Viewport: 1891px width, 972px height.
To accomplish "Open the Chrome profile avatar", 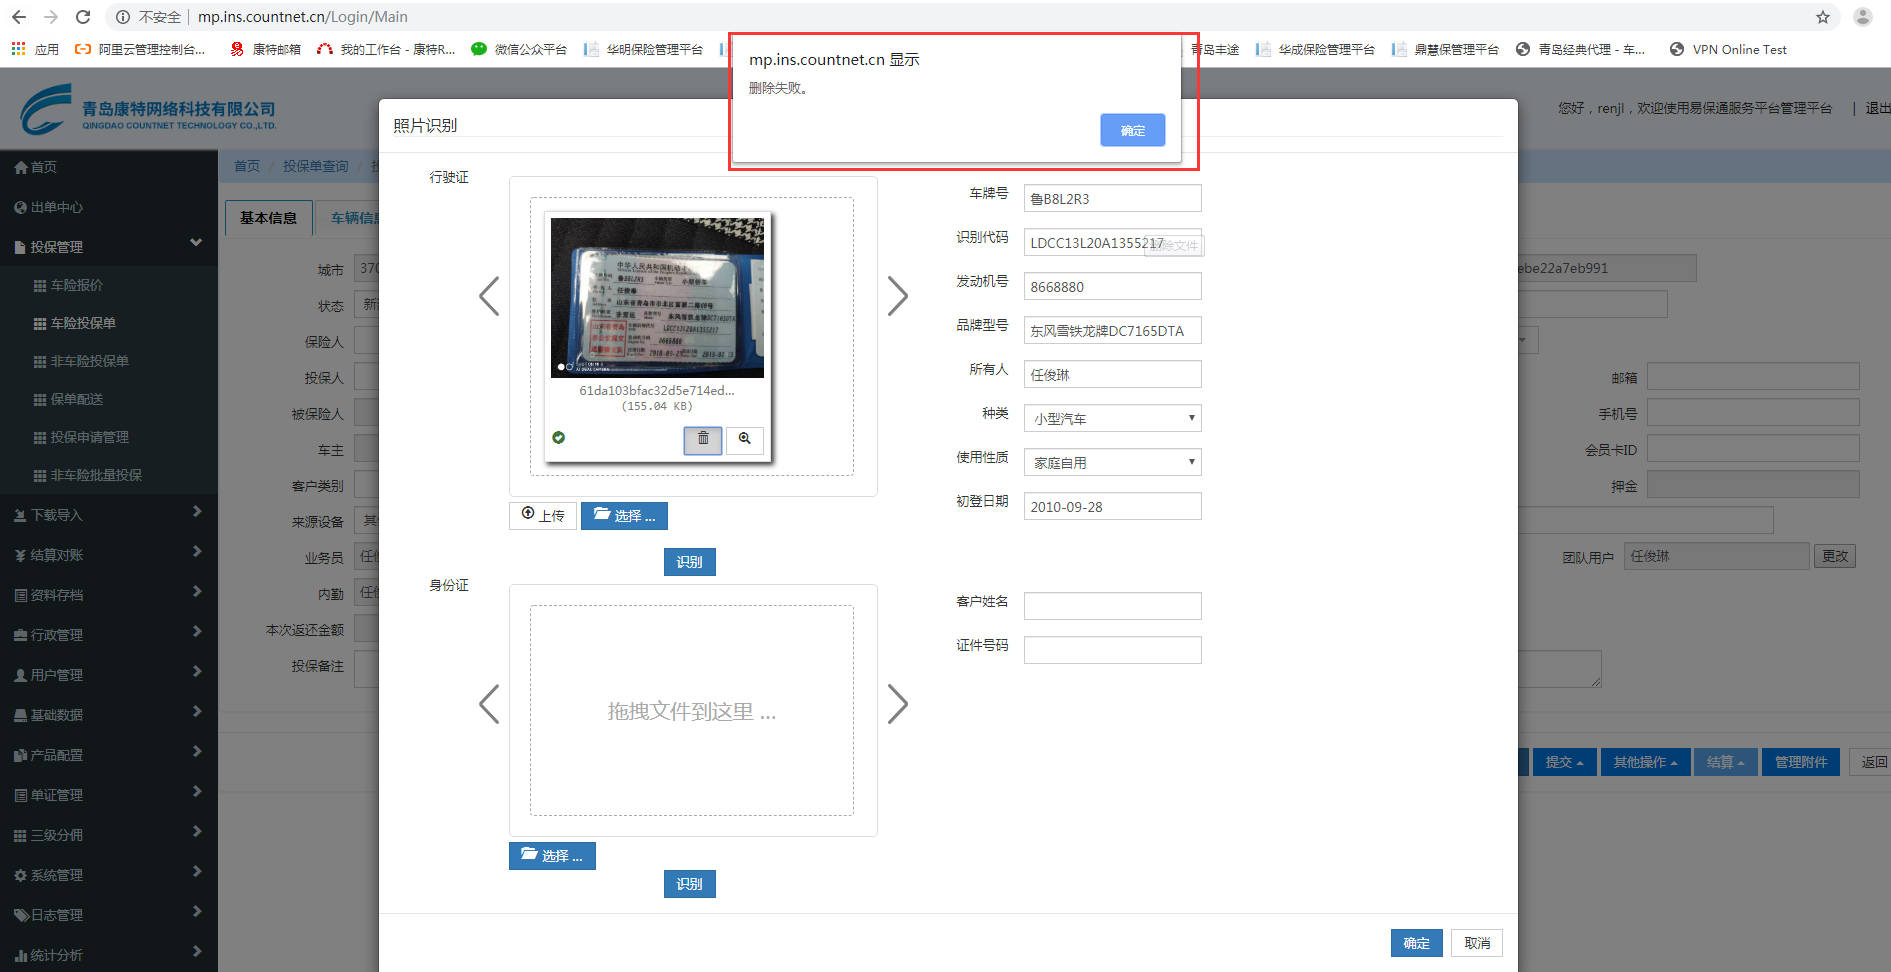I will [1862, 17].
